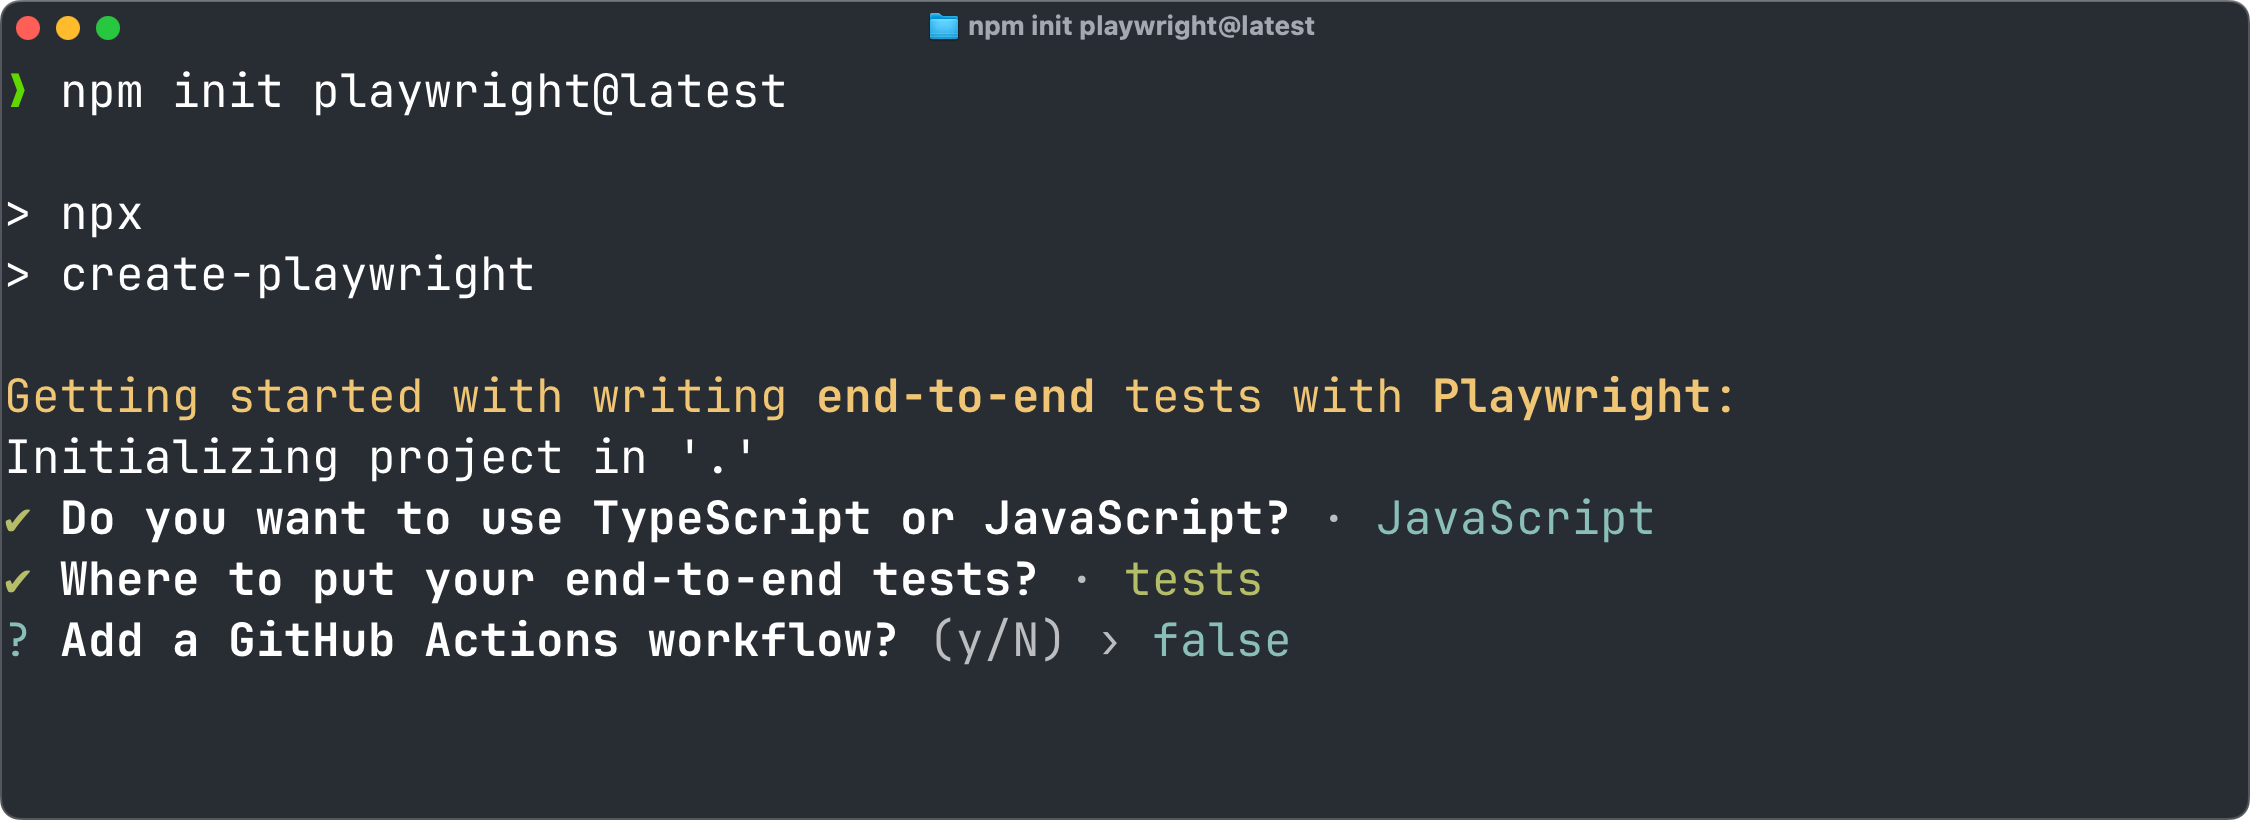The image size is (2250, 820).
Task: Click the green checkmark beside the tests question
Action: pos(17,581)
